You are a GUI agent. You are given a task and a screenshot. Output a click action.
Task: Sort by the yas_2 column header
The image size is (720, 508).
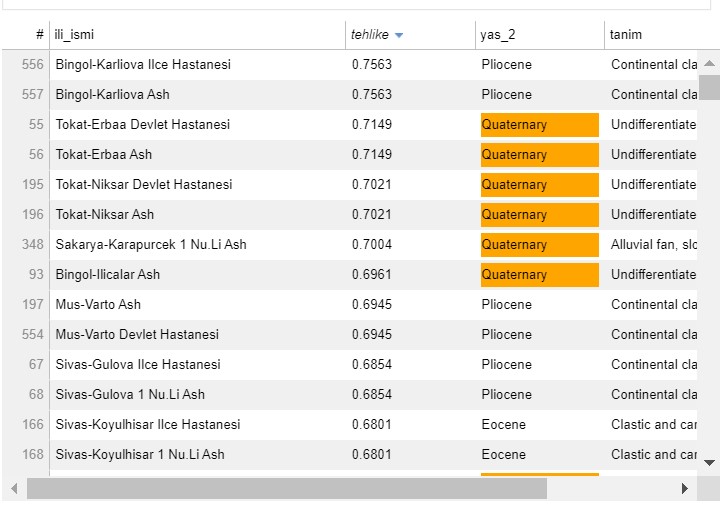click(x=497, y=35)
